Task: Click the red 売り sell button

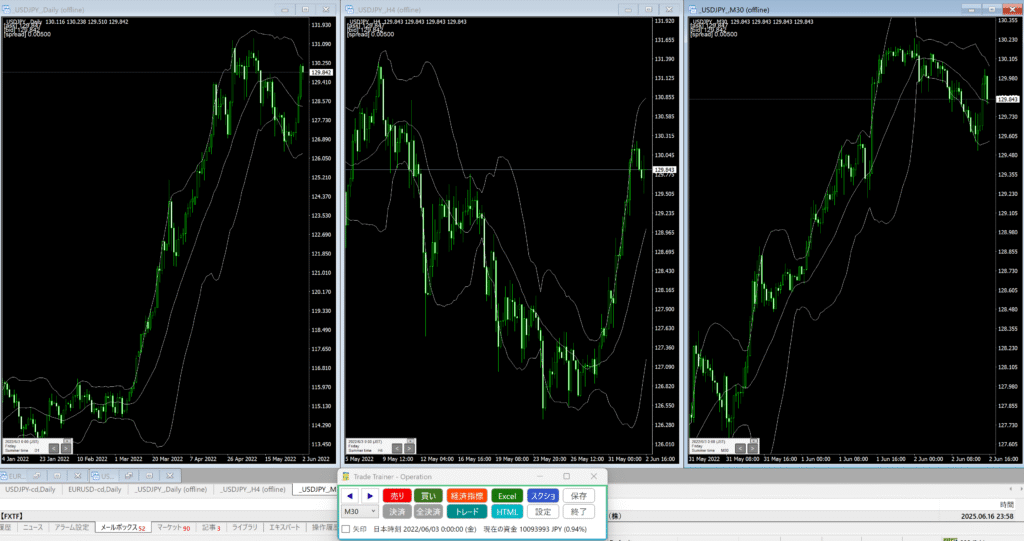Action: (x=397, y=496)
